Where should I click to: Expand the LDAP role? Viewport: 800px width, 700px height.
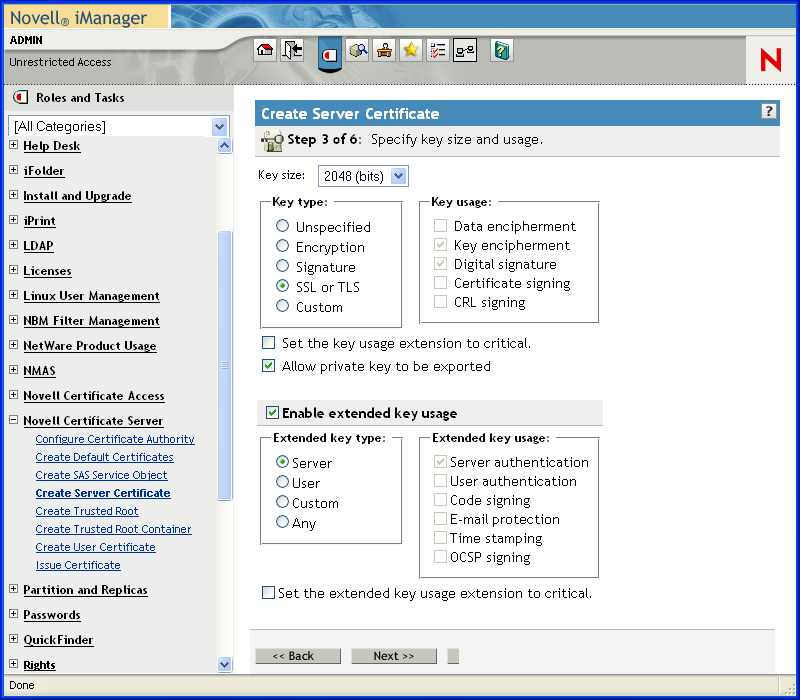point(14,245)
